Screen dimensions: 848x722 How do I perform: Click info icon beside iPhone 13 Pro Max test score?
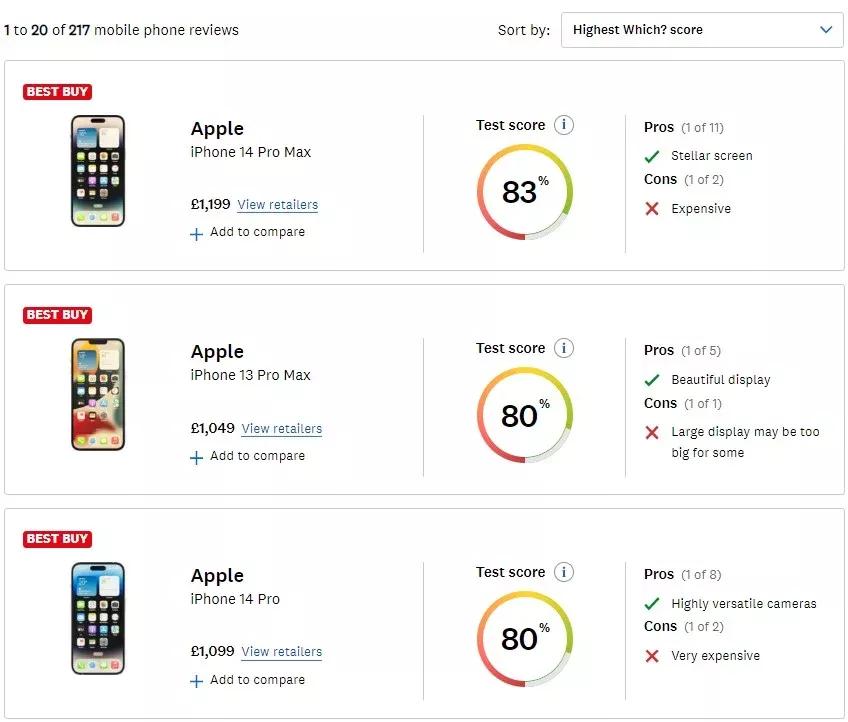coord(564,348)
